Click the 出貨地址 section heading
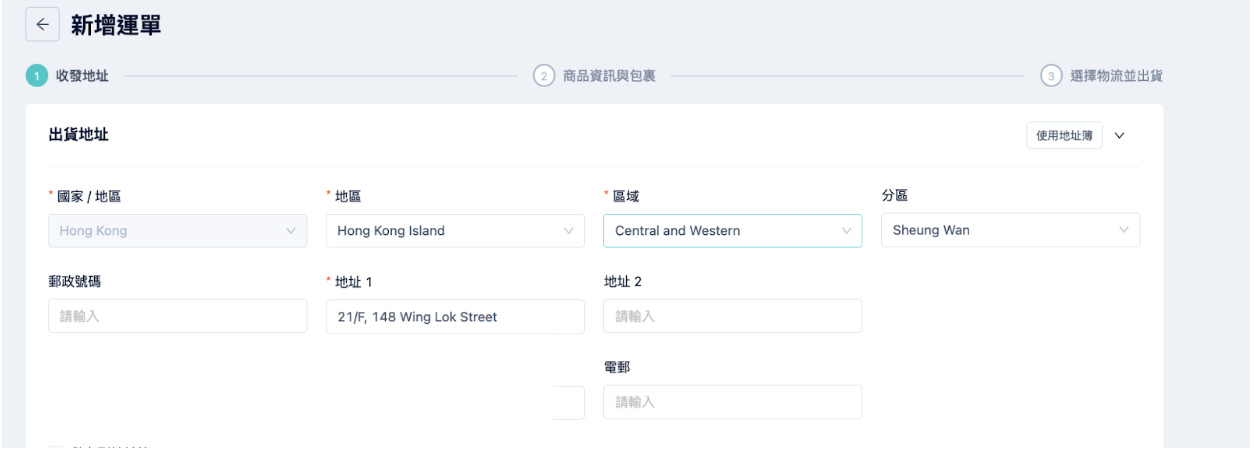 tap(79, 136)
